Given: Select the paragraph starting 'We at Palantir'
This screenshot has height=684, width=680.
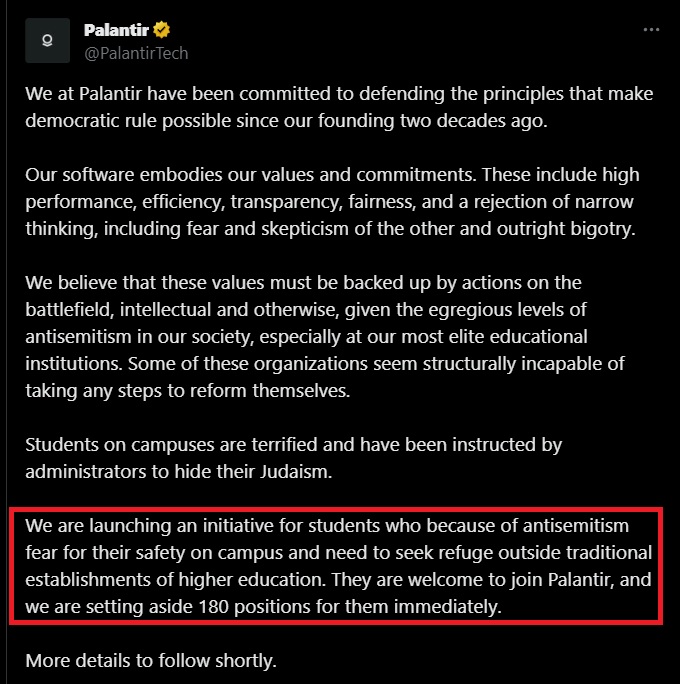Looking at the screenshot, I should pos(339,107).
